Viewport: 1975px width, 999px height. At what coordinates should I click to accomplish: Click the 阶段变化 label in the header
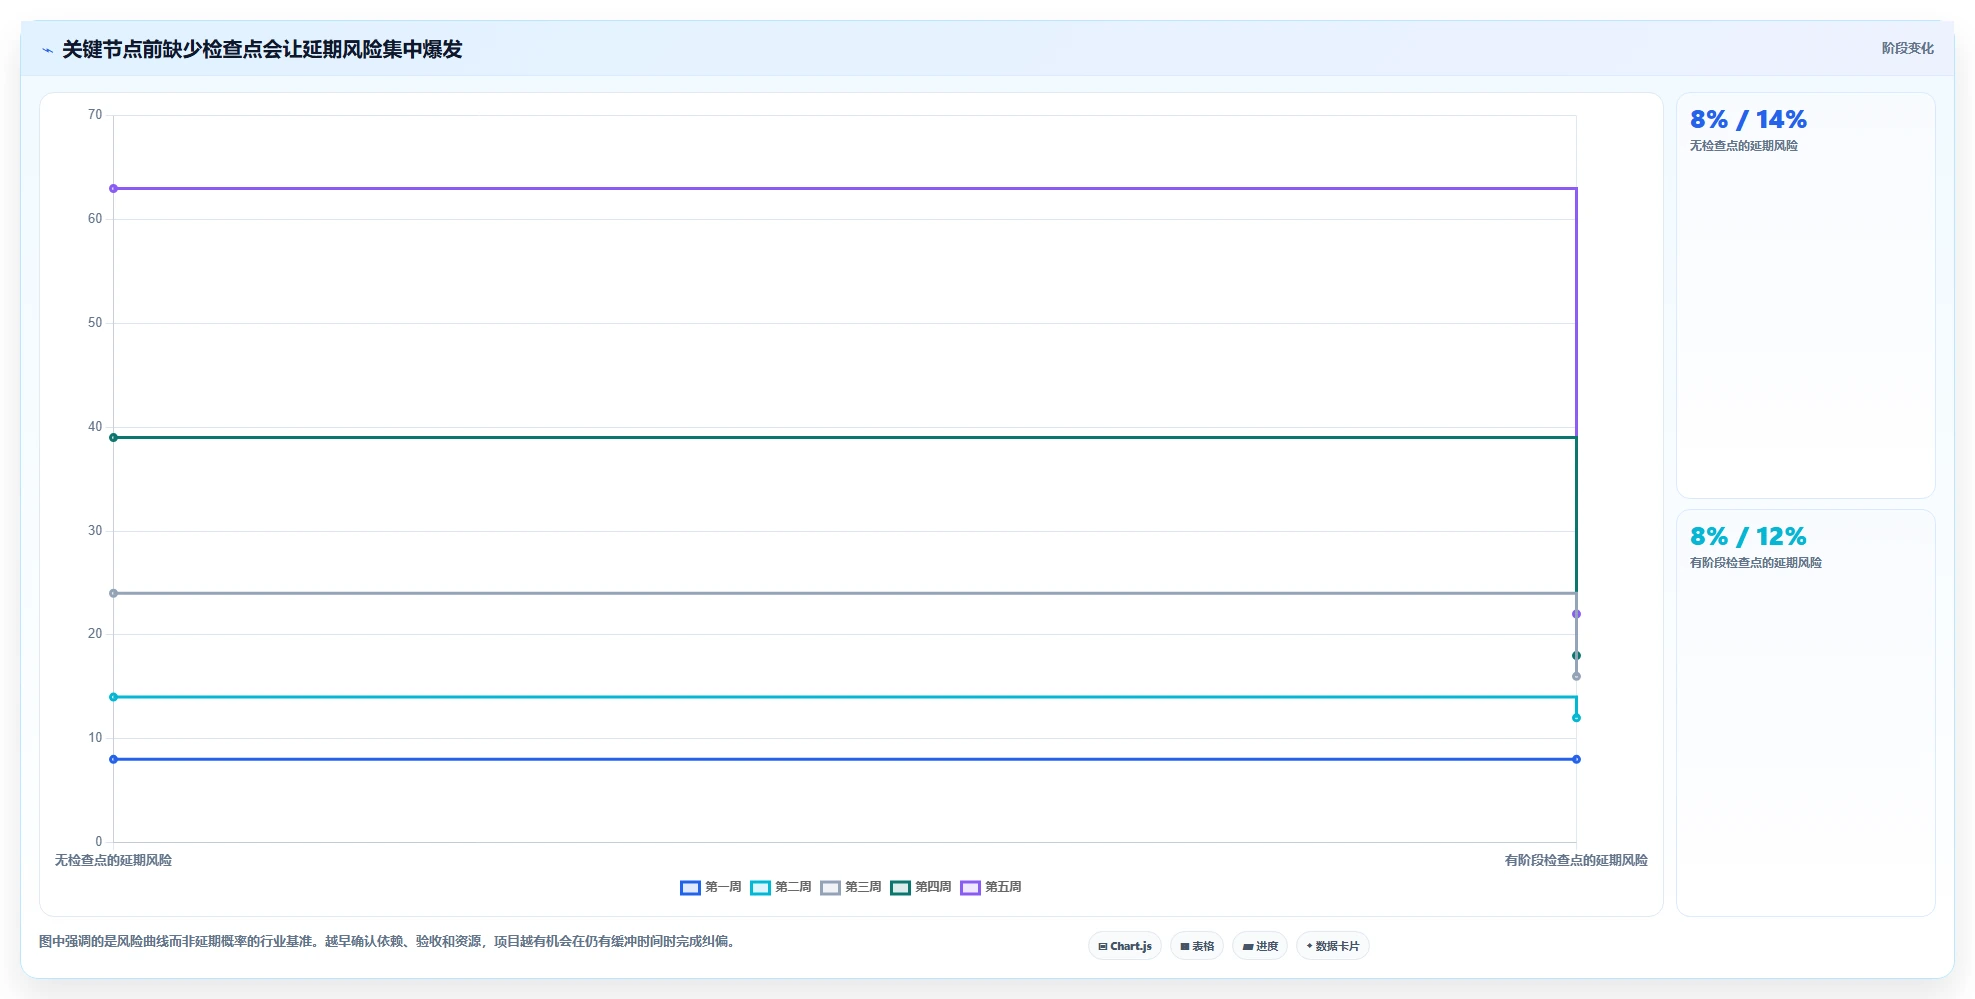[x=1907, y=48]
